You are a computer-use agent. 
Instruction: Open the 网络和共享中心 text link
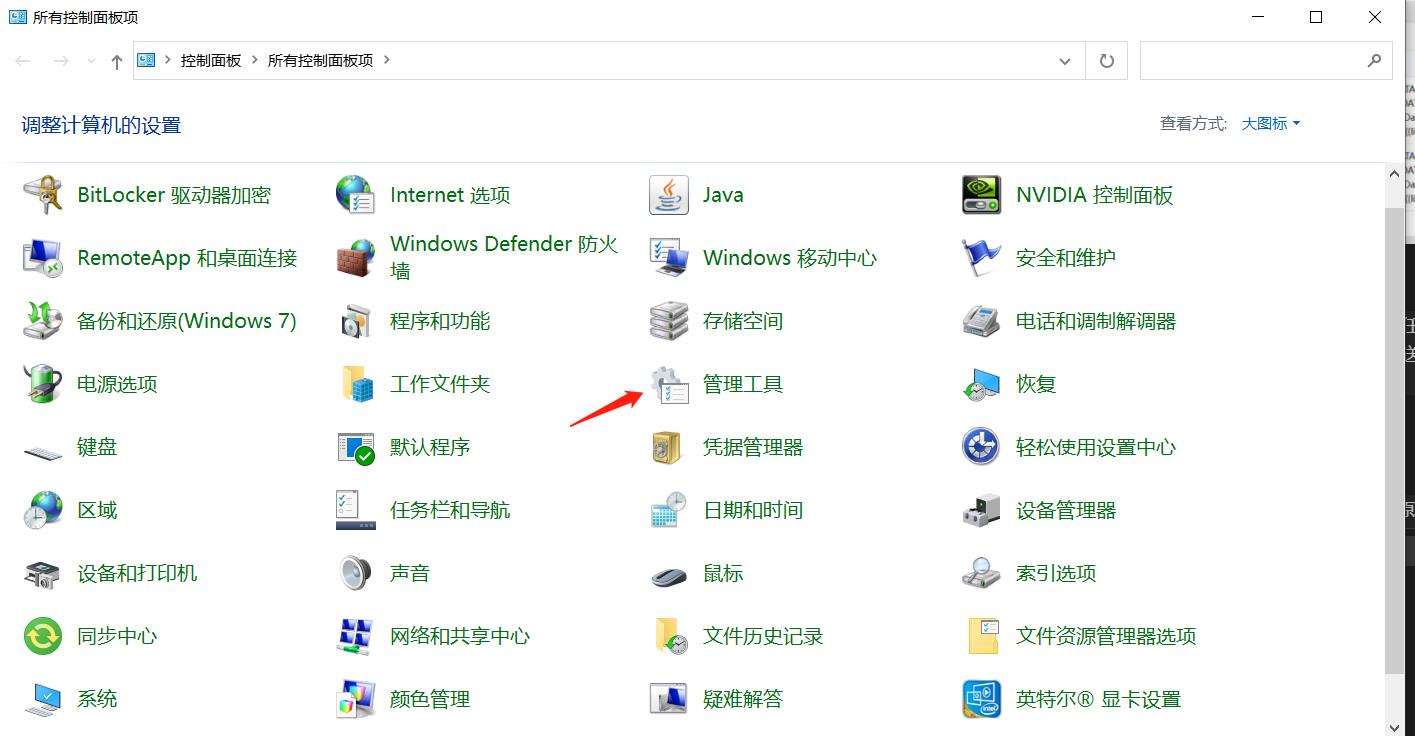point(460,636)
